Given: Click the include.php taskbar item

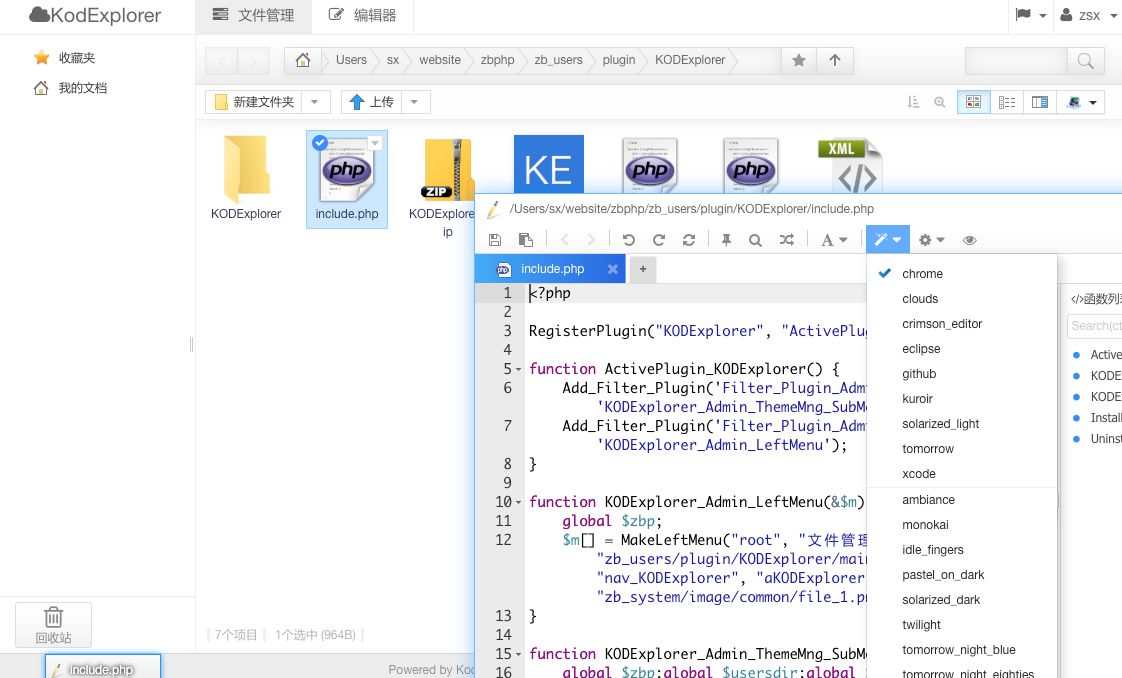Looking at the screenshot, I should coord(103,667).
